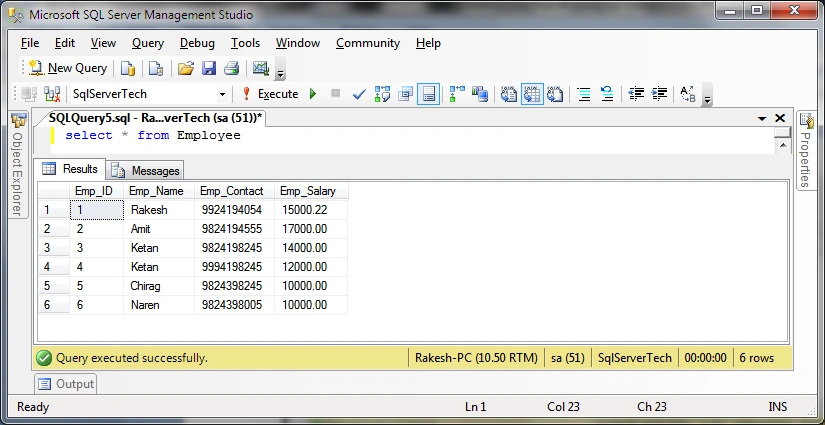Toggle Results to Grid output mode
Screen dimensions: 825x425
[x=532, y=94]
